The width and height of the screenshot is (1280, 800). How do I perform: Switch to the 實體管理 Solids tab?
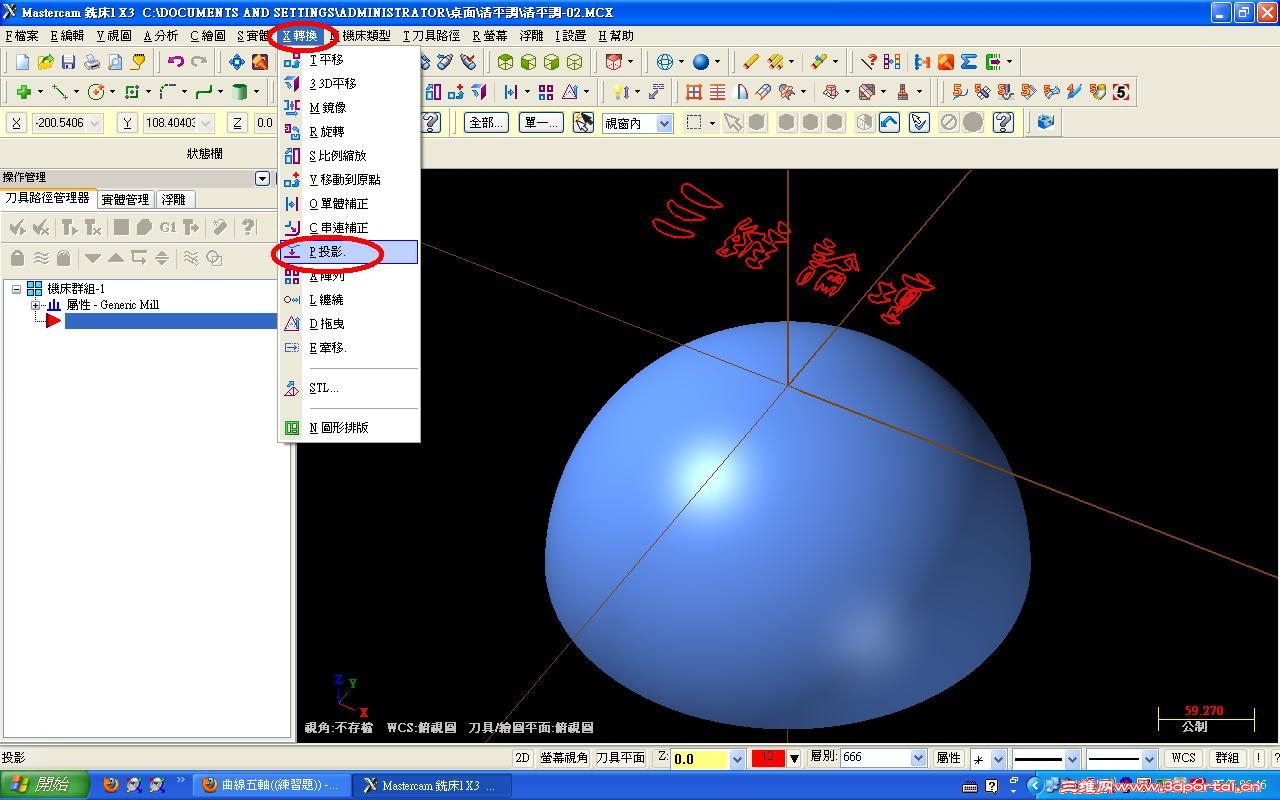125,200
